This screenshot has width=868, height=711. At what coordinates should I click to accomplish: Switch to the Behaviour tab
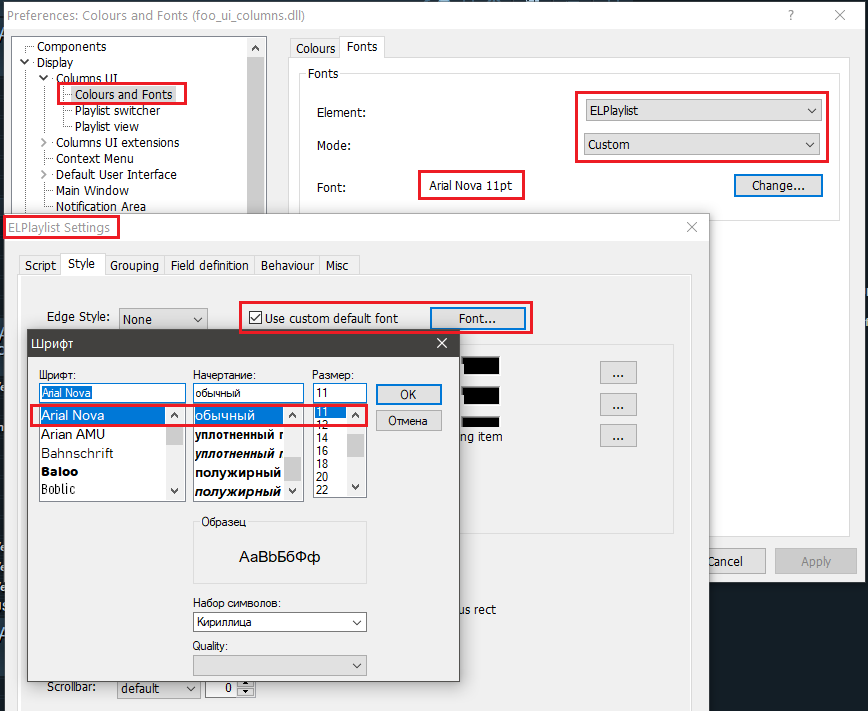click(x=287, y=265)
